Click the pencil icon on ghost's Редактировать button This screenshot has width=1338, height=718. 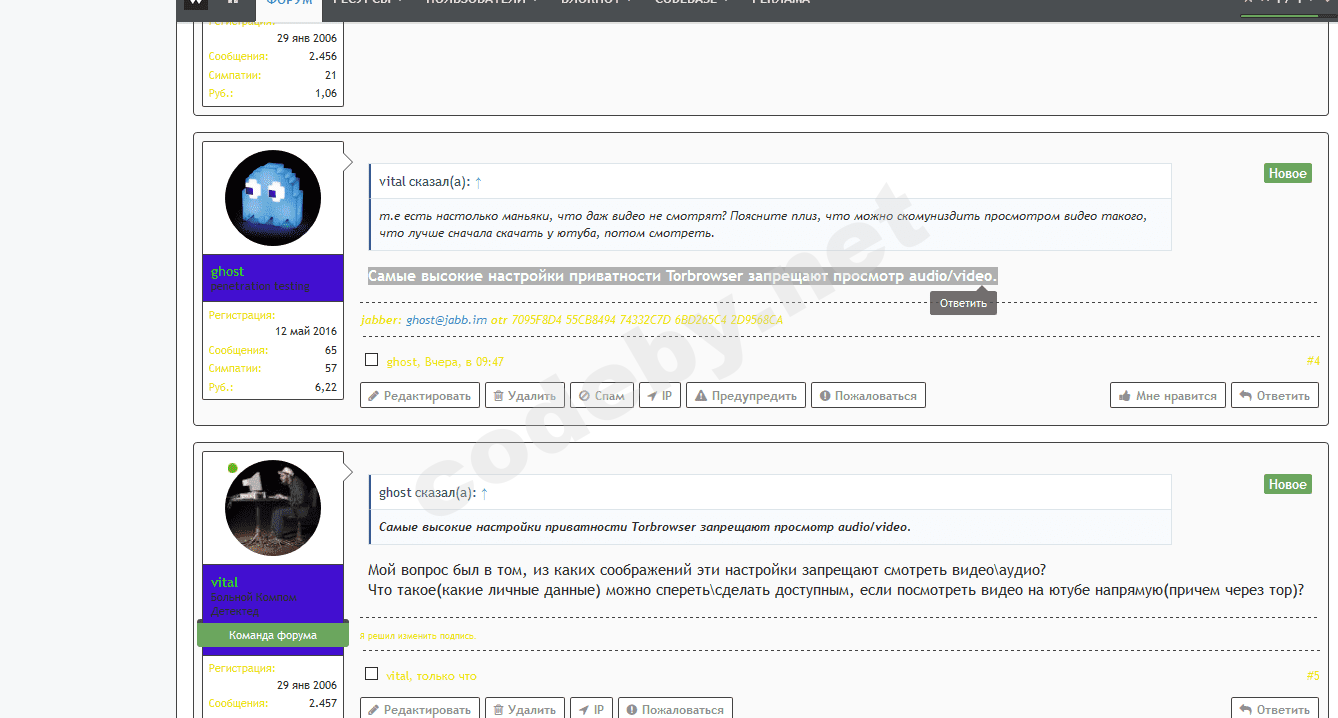coord(373,396)
